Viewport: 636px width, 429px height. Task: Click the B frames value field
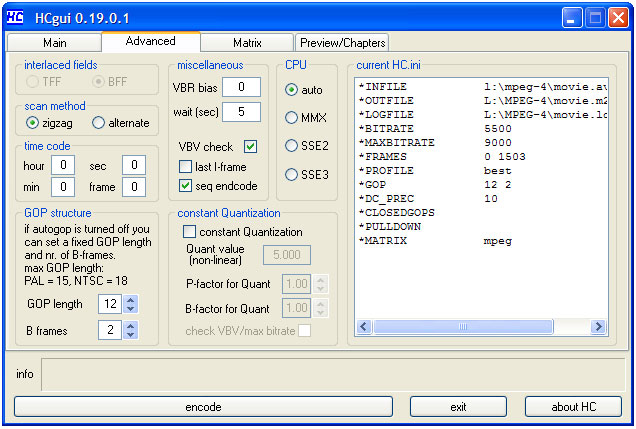click(x=110, y=330)
